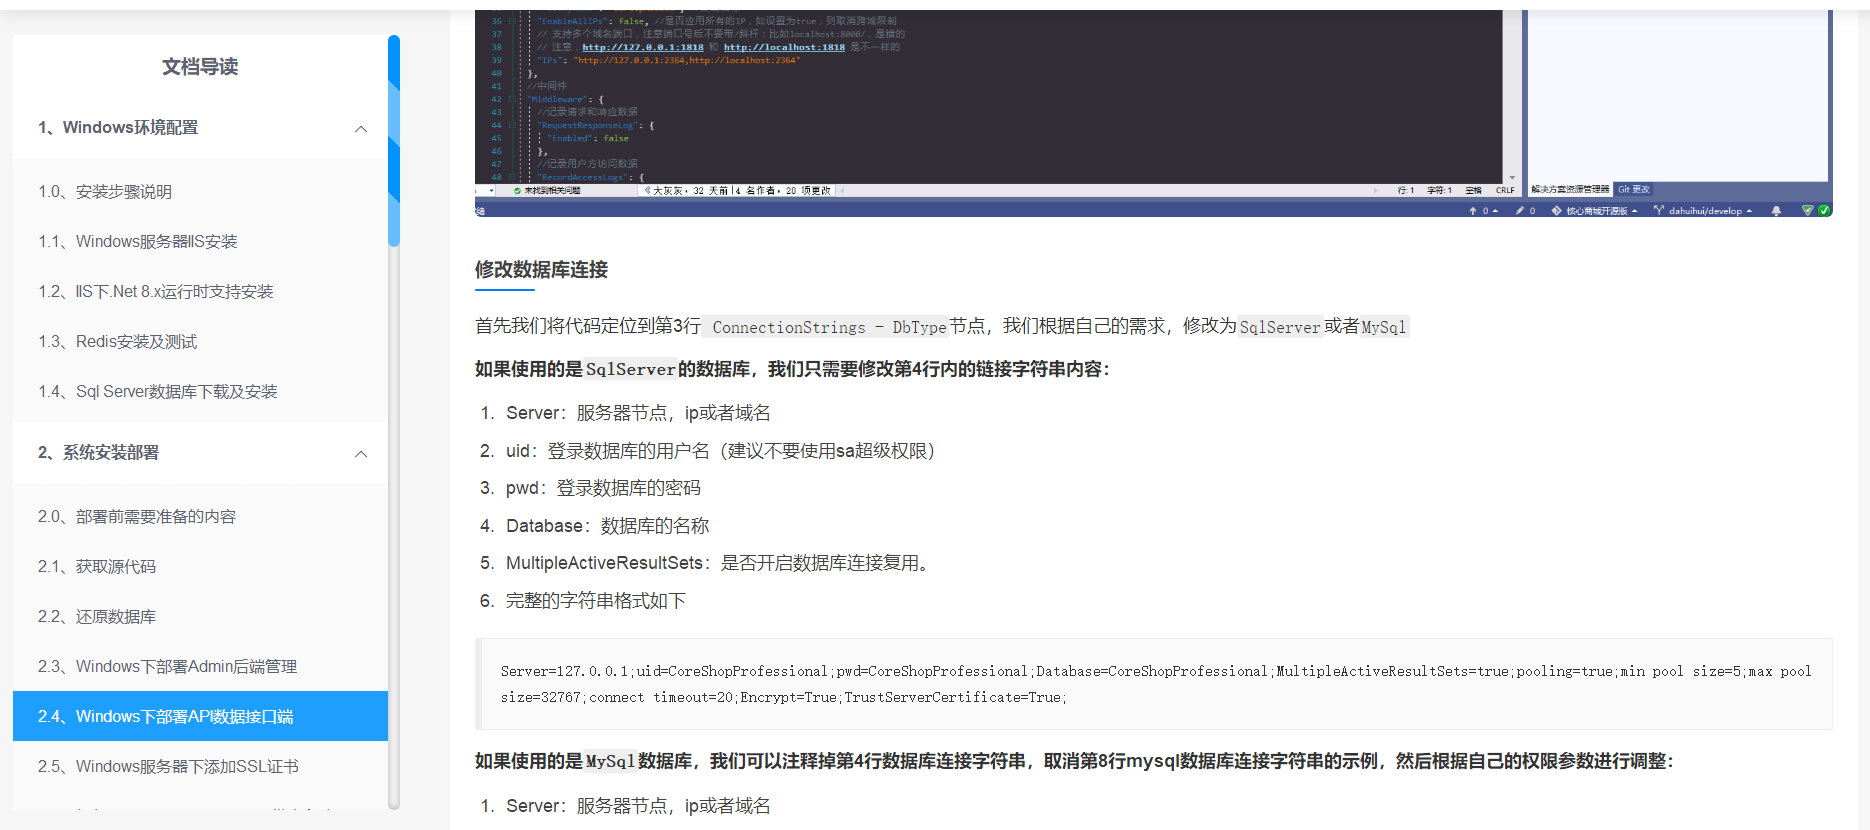Click list item Database：数据库的名称
The width and height of the screenshot is (1870, 830).
pos(607,526)
